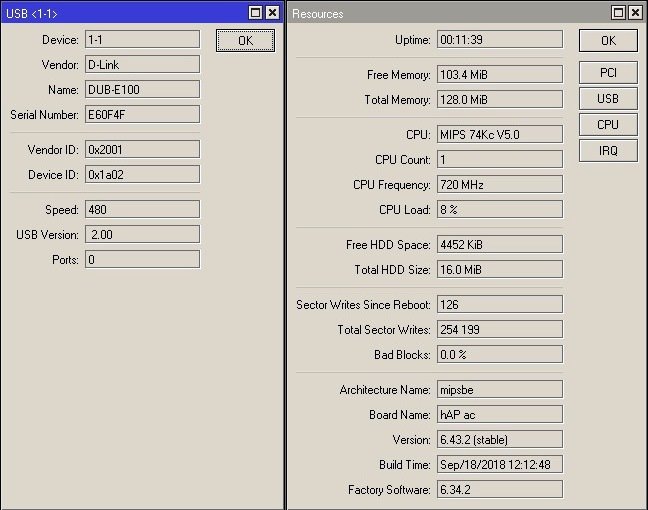Click OK in the Resources window
The height and width of the screenshot is (510, 648).
pyautogui.click(x=608, y=41)
